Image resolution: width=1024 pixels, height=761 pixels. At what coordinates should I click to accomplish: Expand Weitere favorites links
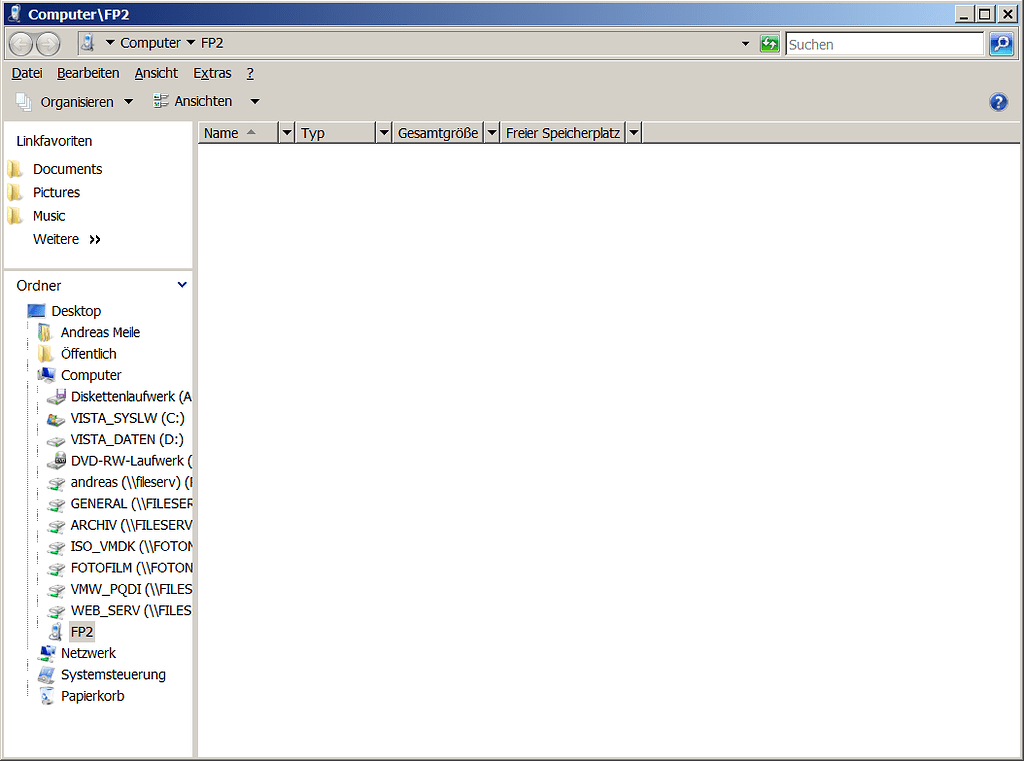click(x=67, y=239)
